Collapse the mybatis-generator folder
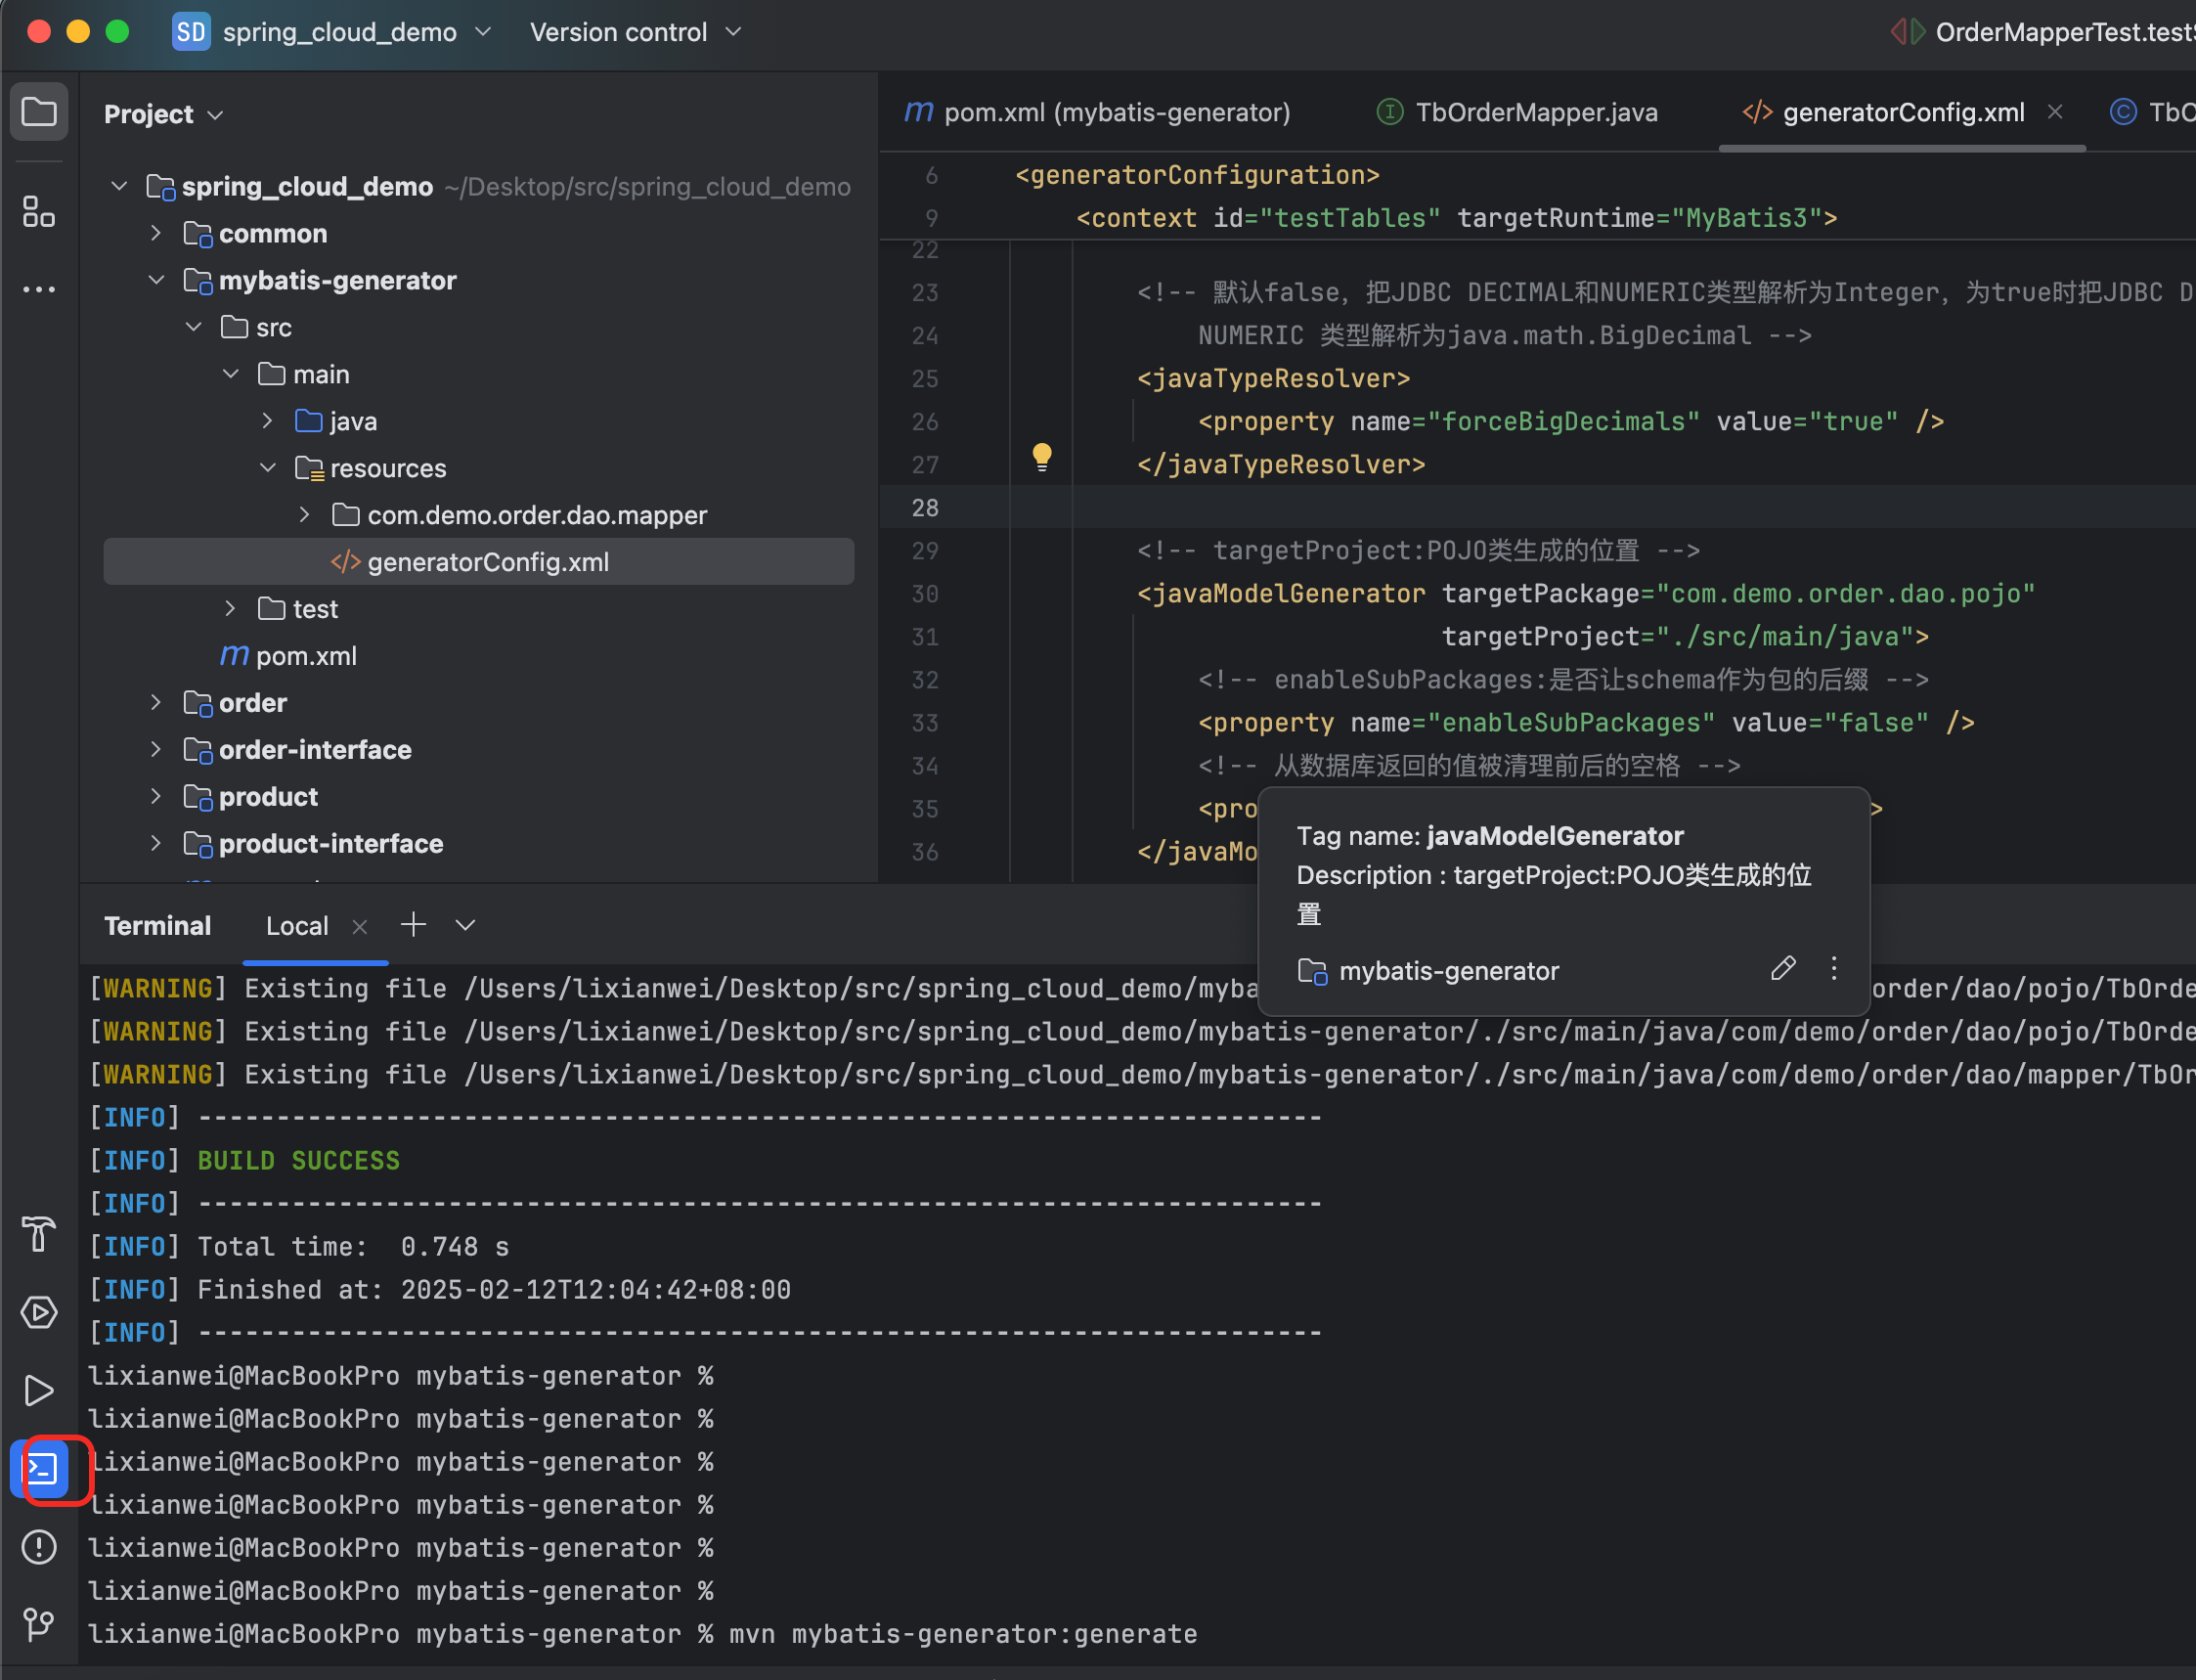Screen dimensions: 2196x1680 pos(156,280)
